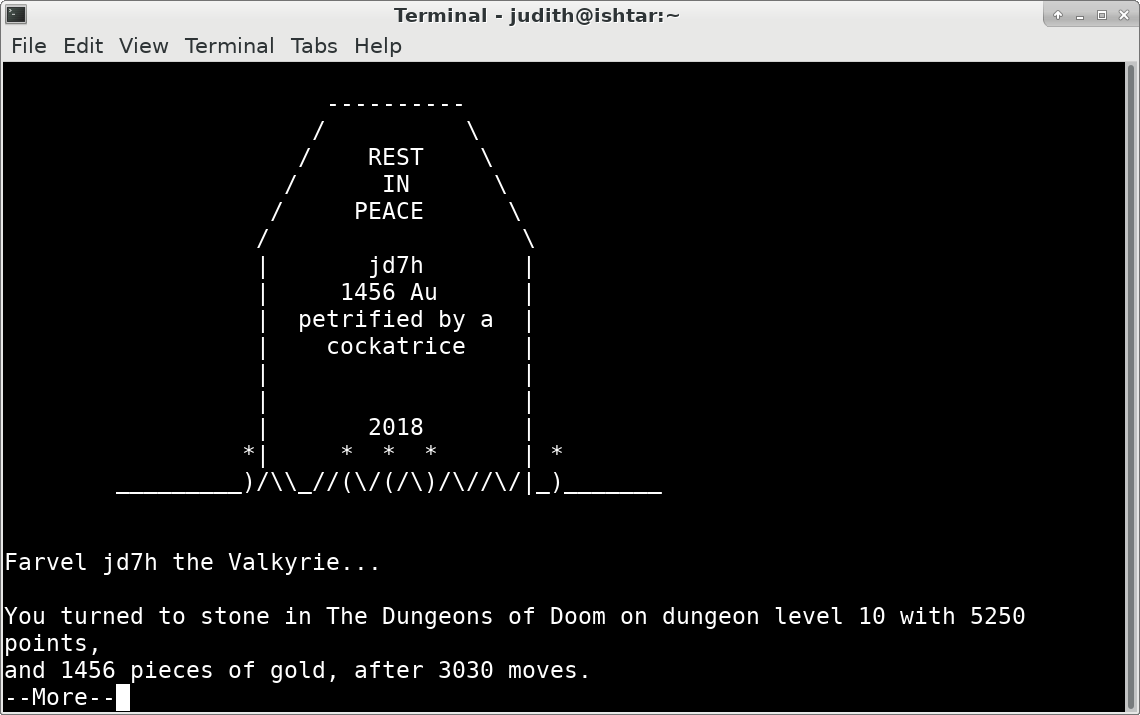Click the roll-up window arrow button

tap(1058, 15)
